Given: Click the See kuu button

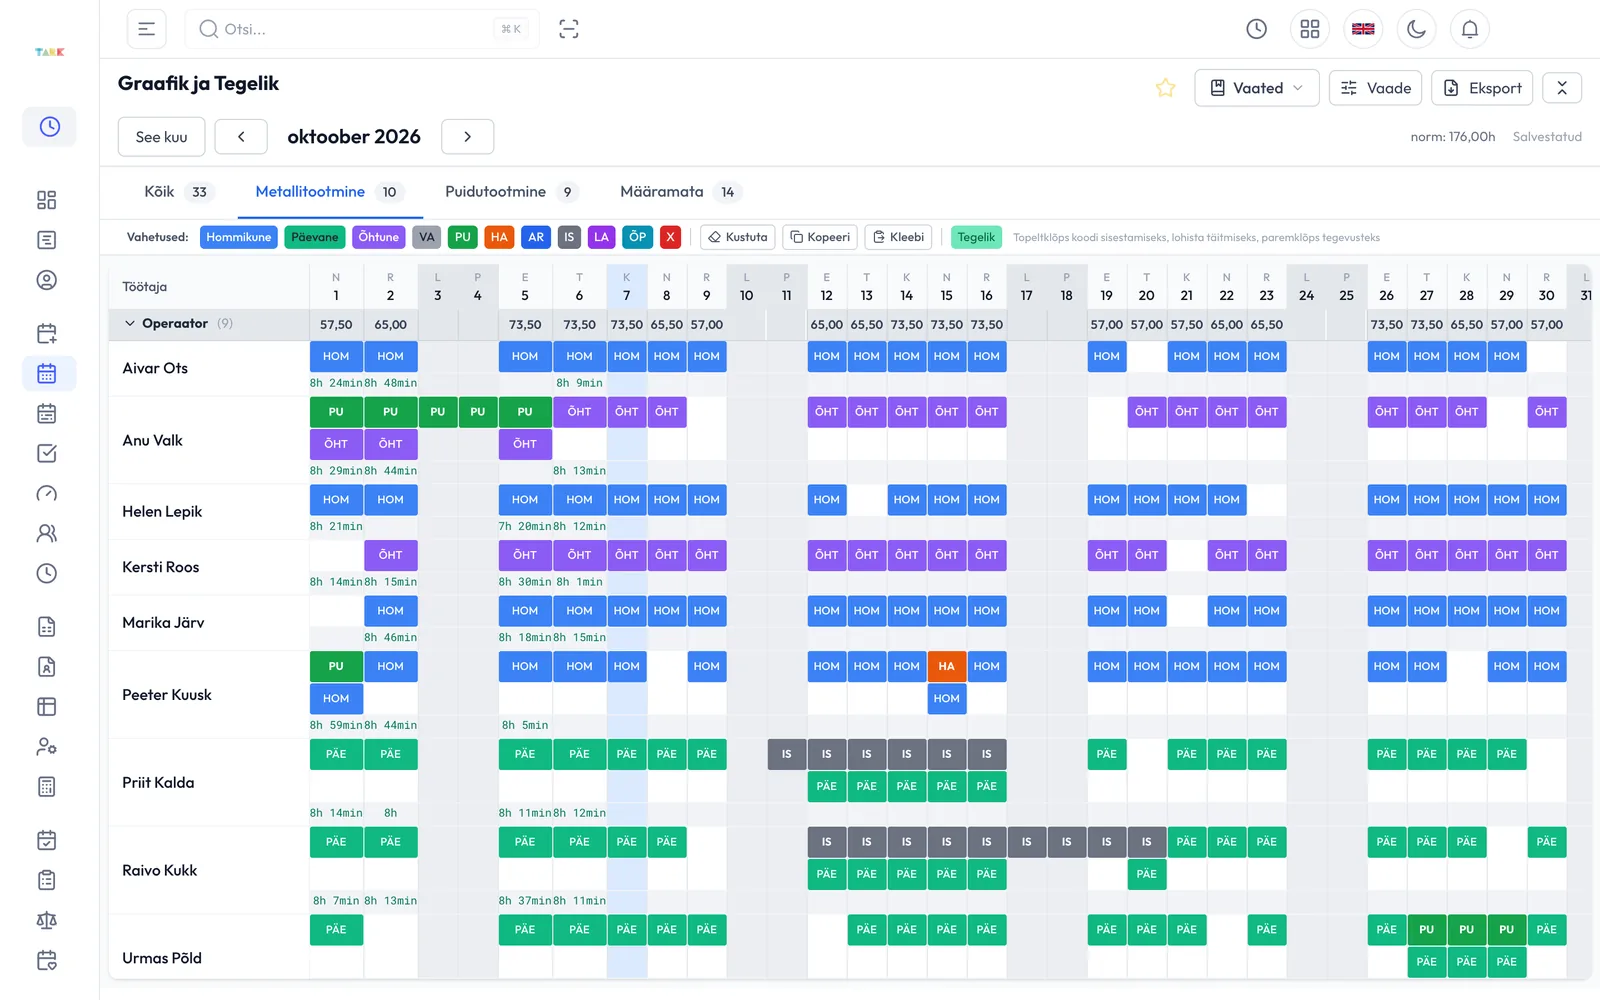Looking at the screenshot, I should click(161, 137).
